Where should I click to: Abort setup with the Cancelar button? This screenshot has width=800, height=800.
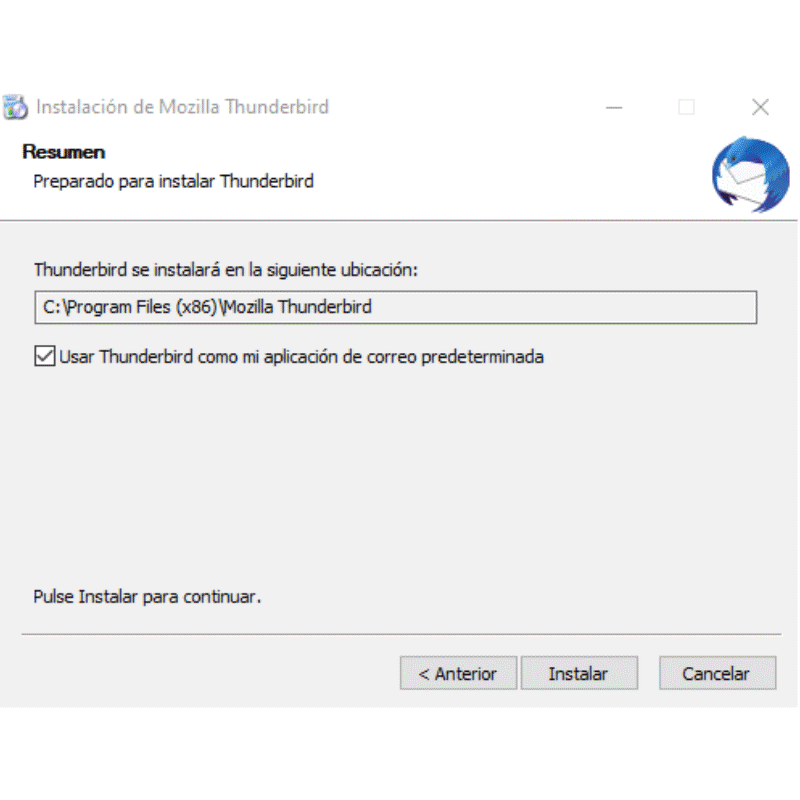tap(717, 673)
